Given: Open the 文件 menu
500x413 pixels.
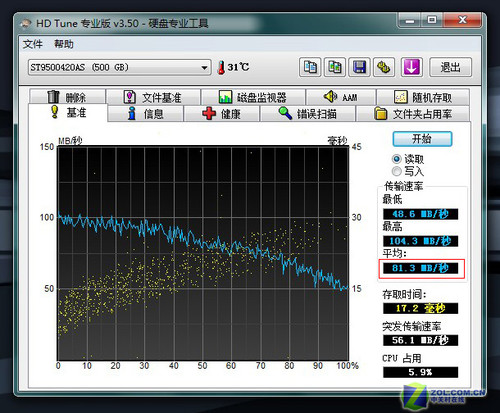Looking at the screenshot, I should [33, 44].
